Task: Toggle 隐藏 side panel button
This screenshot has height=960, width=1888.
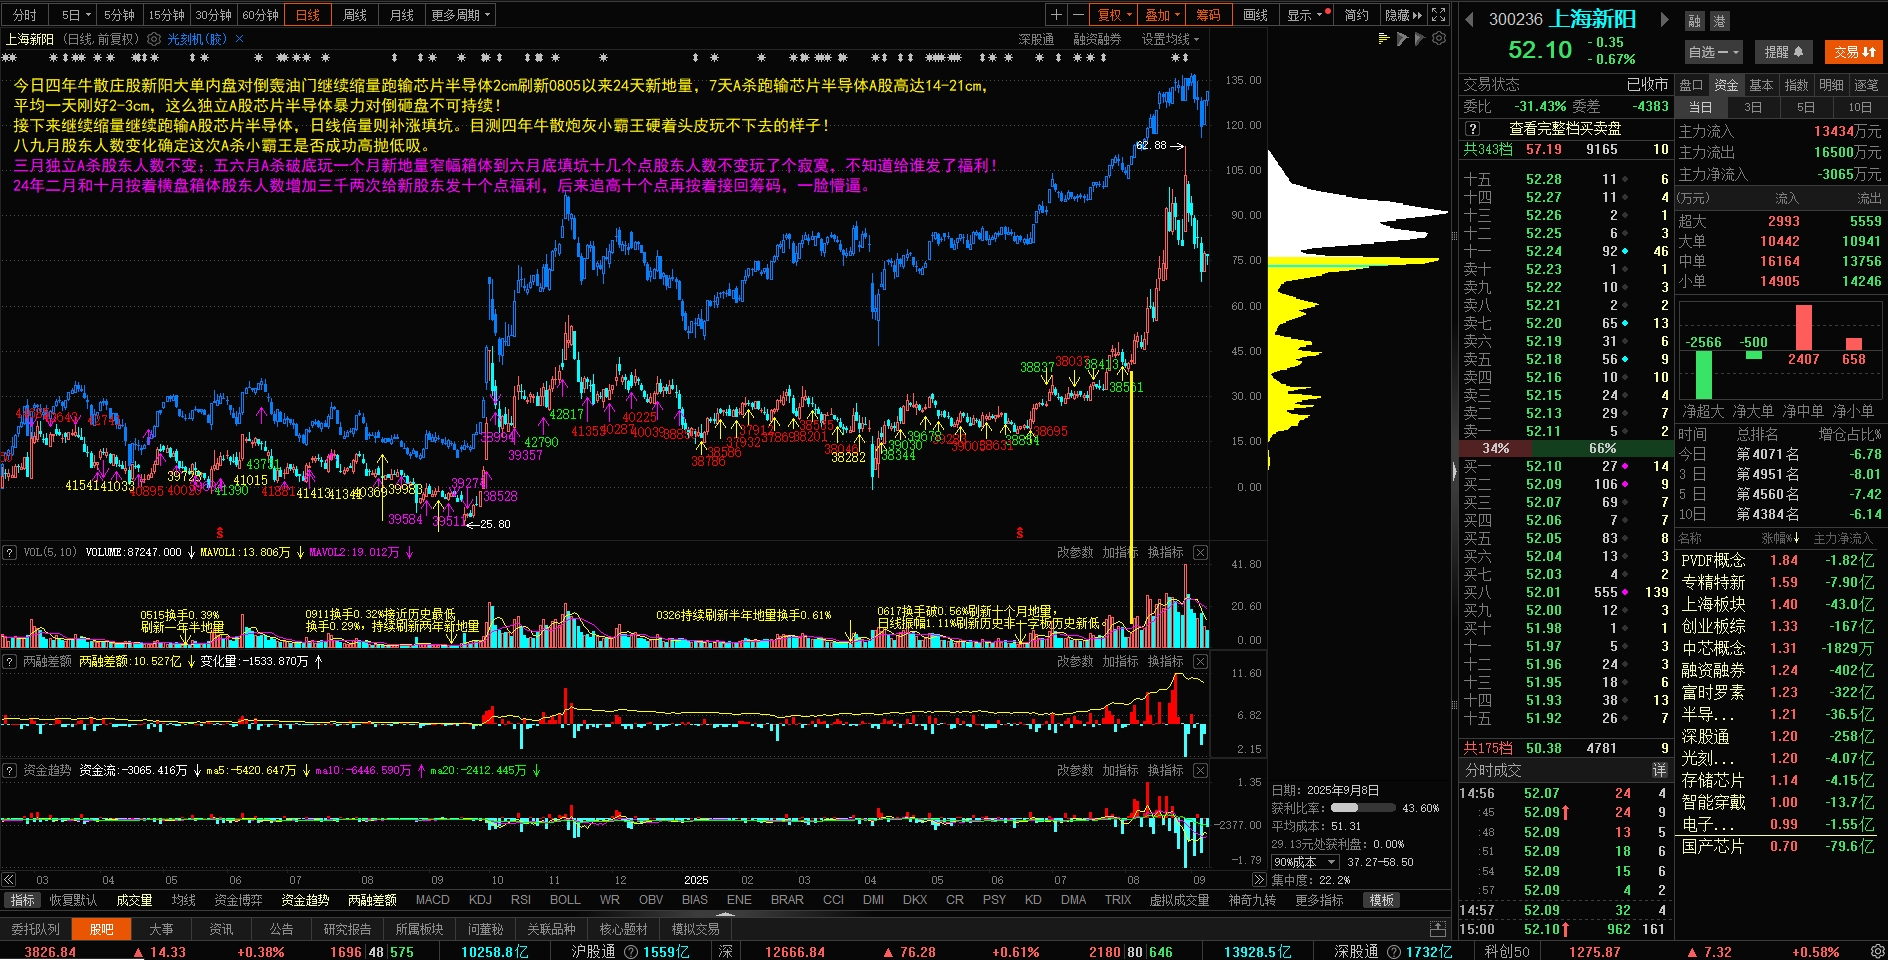Action: (x=1402, y=15)
